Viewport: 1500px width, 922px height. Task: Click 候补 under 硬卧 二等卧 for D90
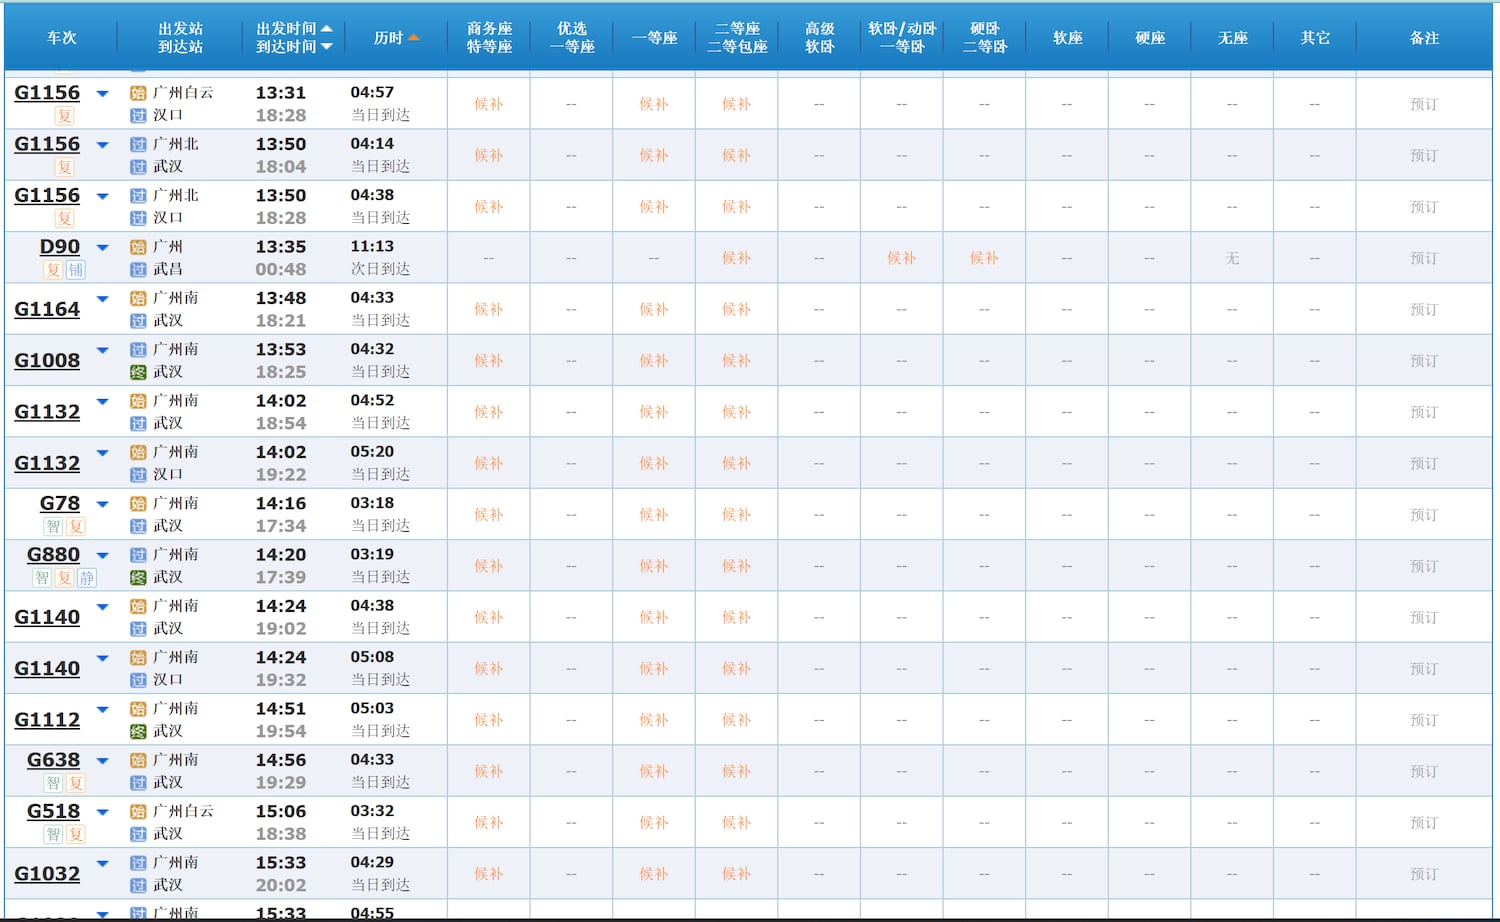pos(985,258)
